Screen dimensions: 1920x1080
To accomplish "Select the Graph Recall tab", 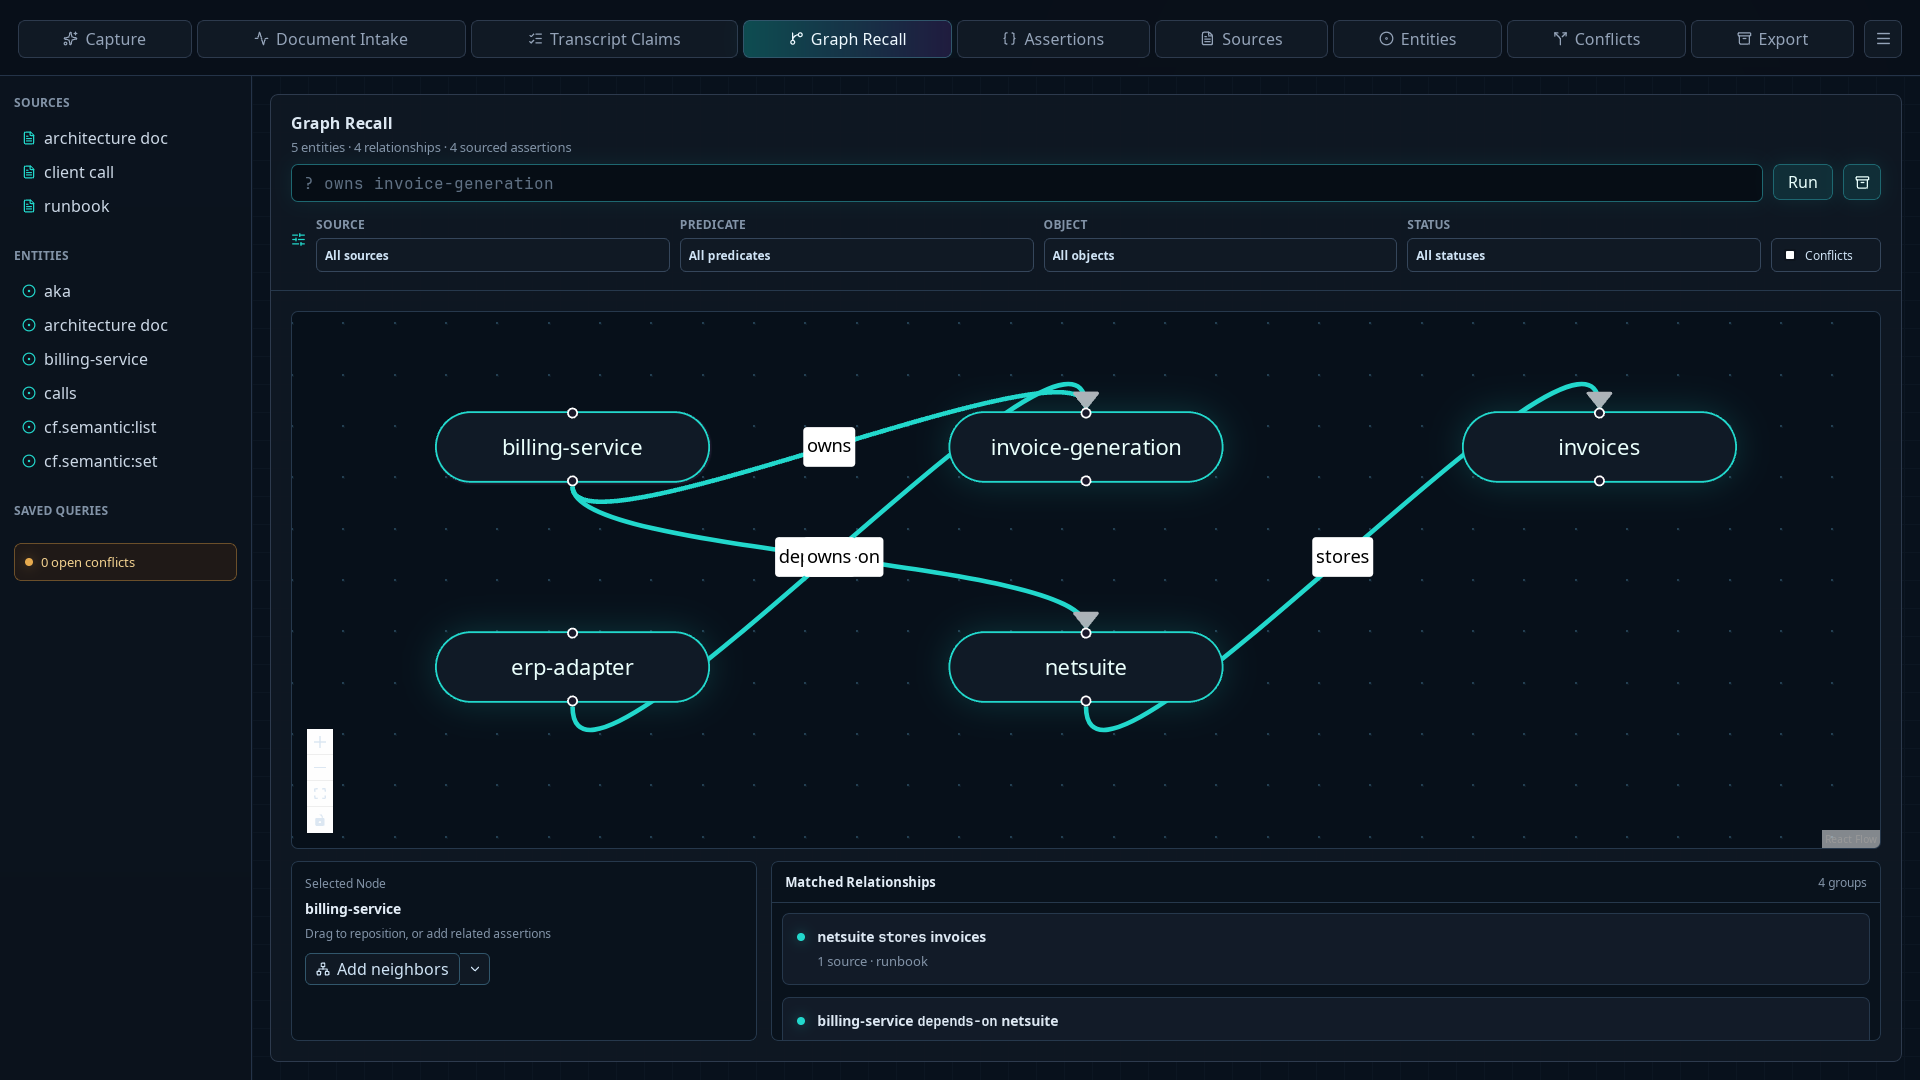I will [x=847, y=39].
